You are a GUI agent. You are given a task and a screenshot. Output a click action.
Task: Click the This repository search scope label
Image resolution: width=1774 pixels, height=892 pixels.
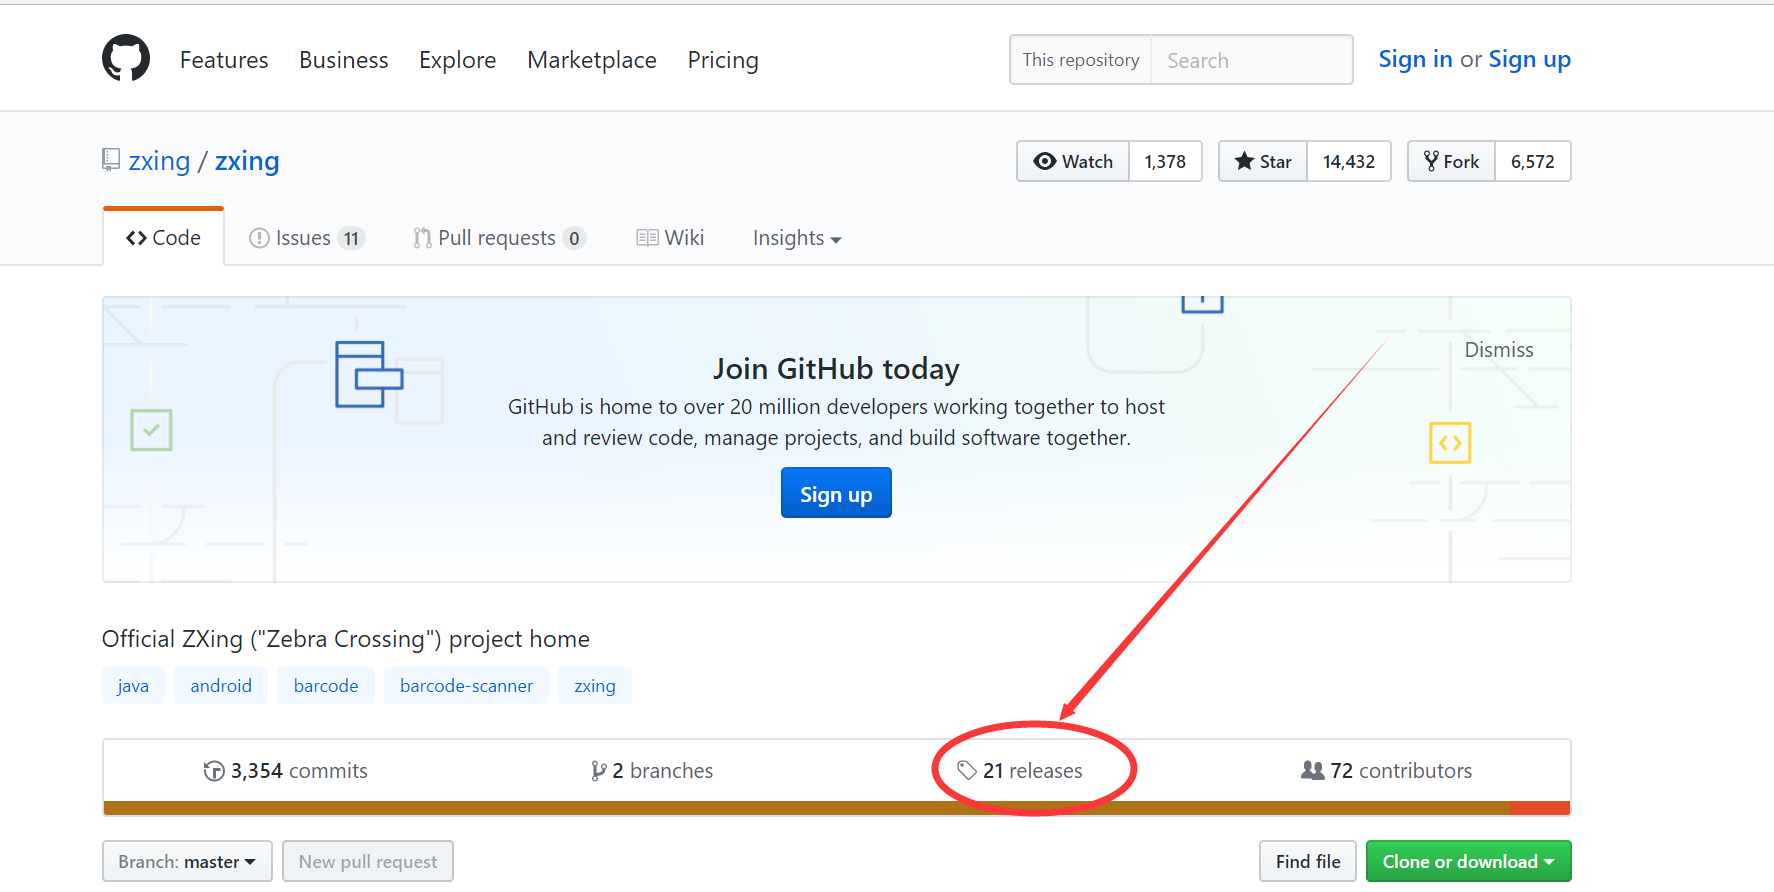1081,60
